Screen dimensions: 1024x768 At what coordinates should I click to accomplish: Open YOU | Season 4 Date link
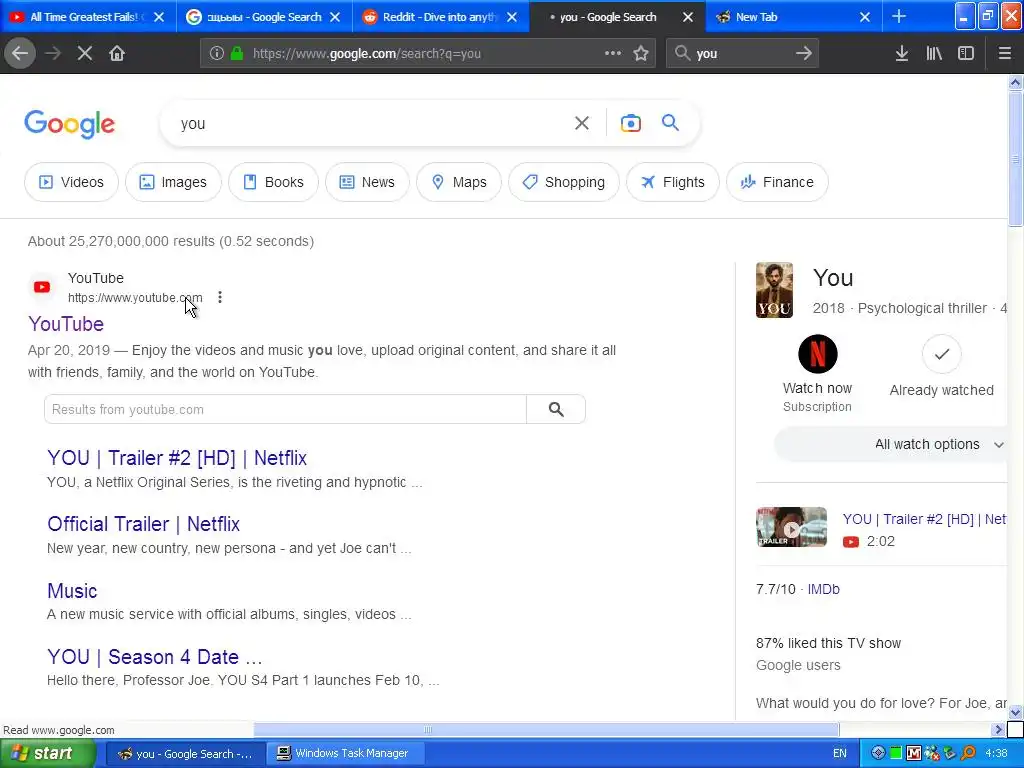pyautogui.click(x=154, y=656)
